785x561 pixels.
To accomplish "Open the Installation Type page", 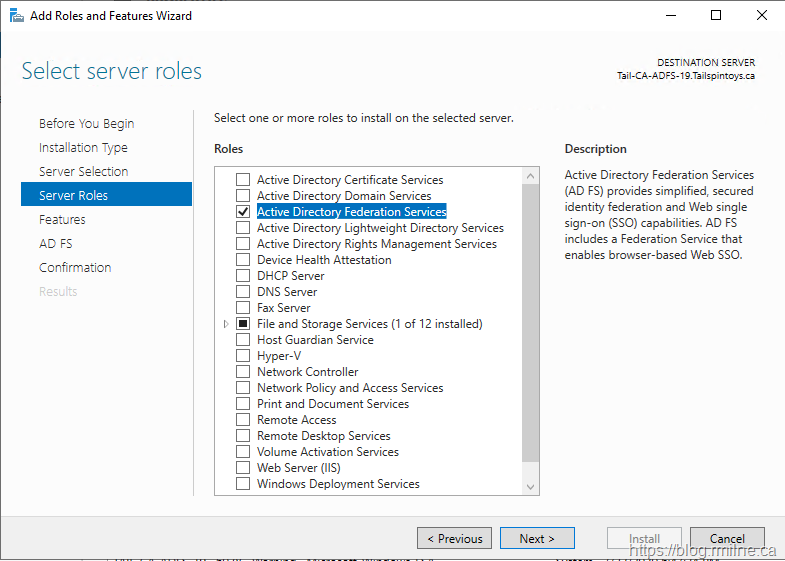I will pyautogui.click(x=83, y=148).
